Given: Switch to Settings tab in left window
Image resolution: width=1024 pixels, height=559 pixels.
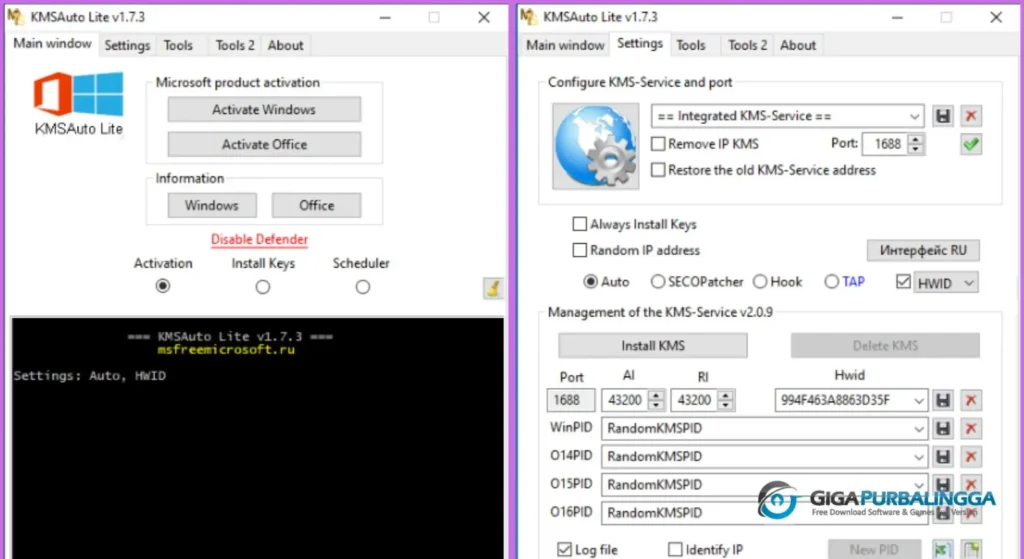Looking at the screenshot, I should pos(127,45).
